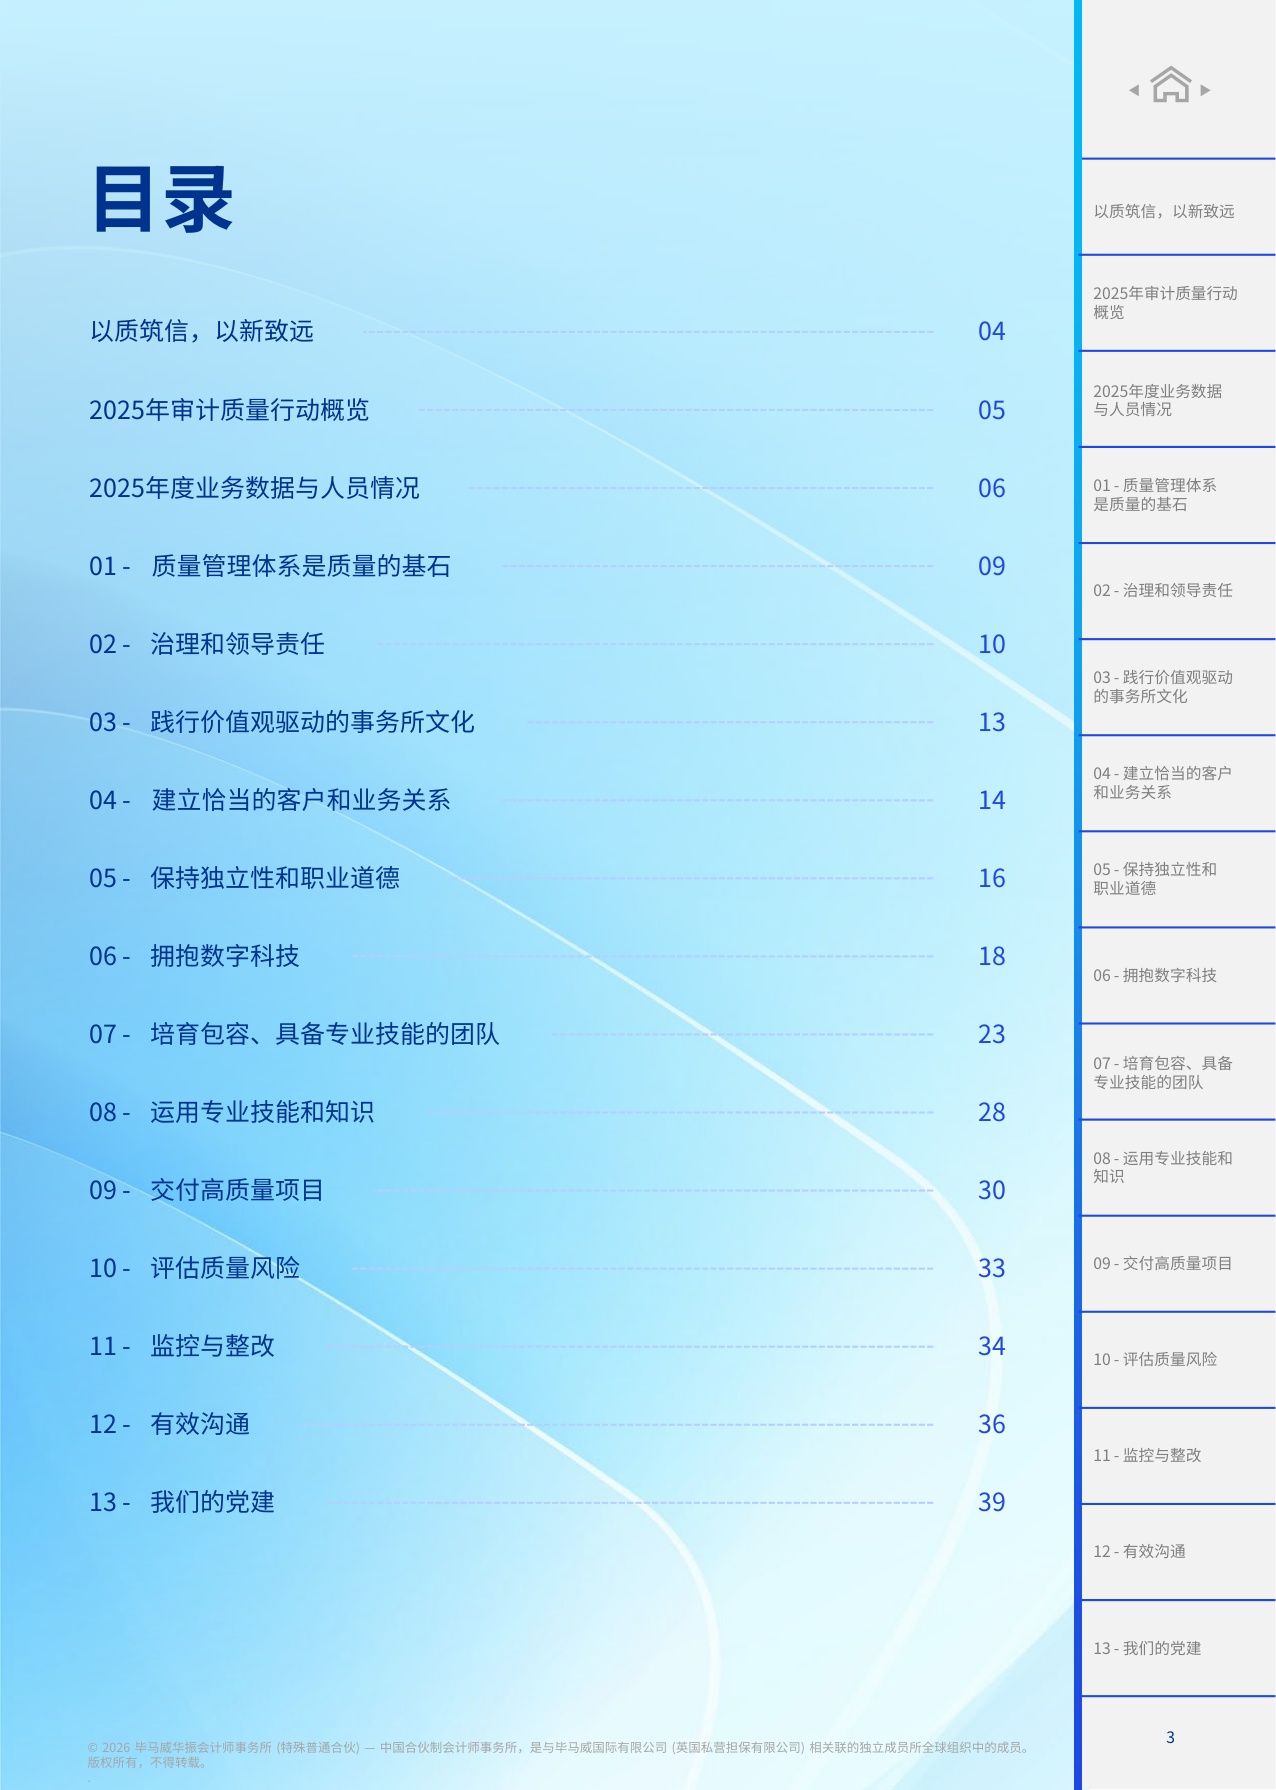This screenshot has width=1276, height=1790.
Task: Click page number 30 in contents
Action: click(x=991, y=1190)
